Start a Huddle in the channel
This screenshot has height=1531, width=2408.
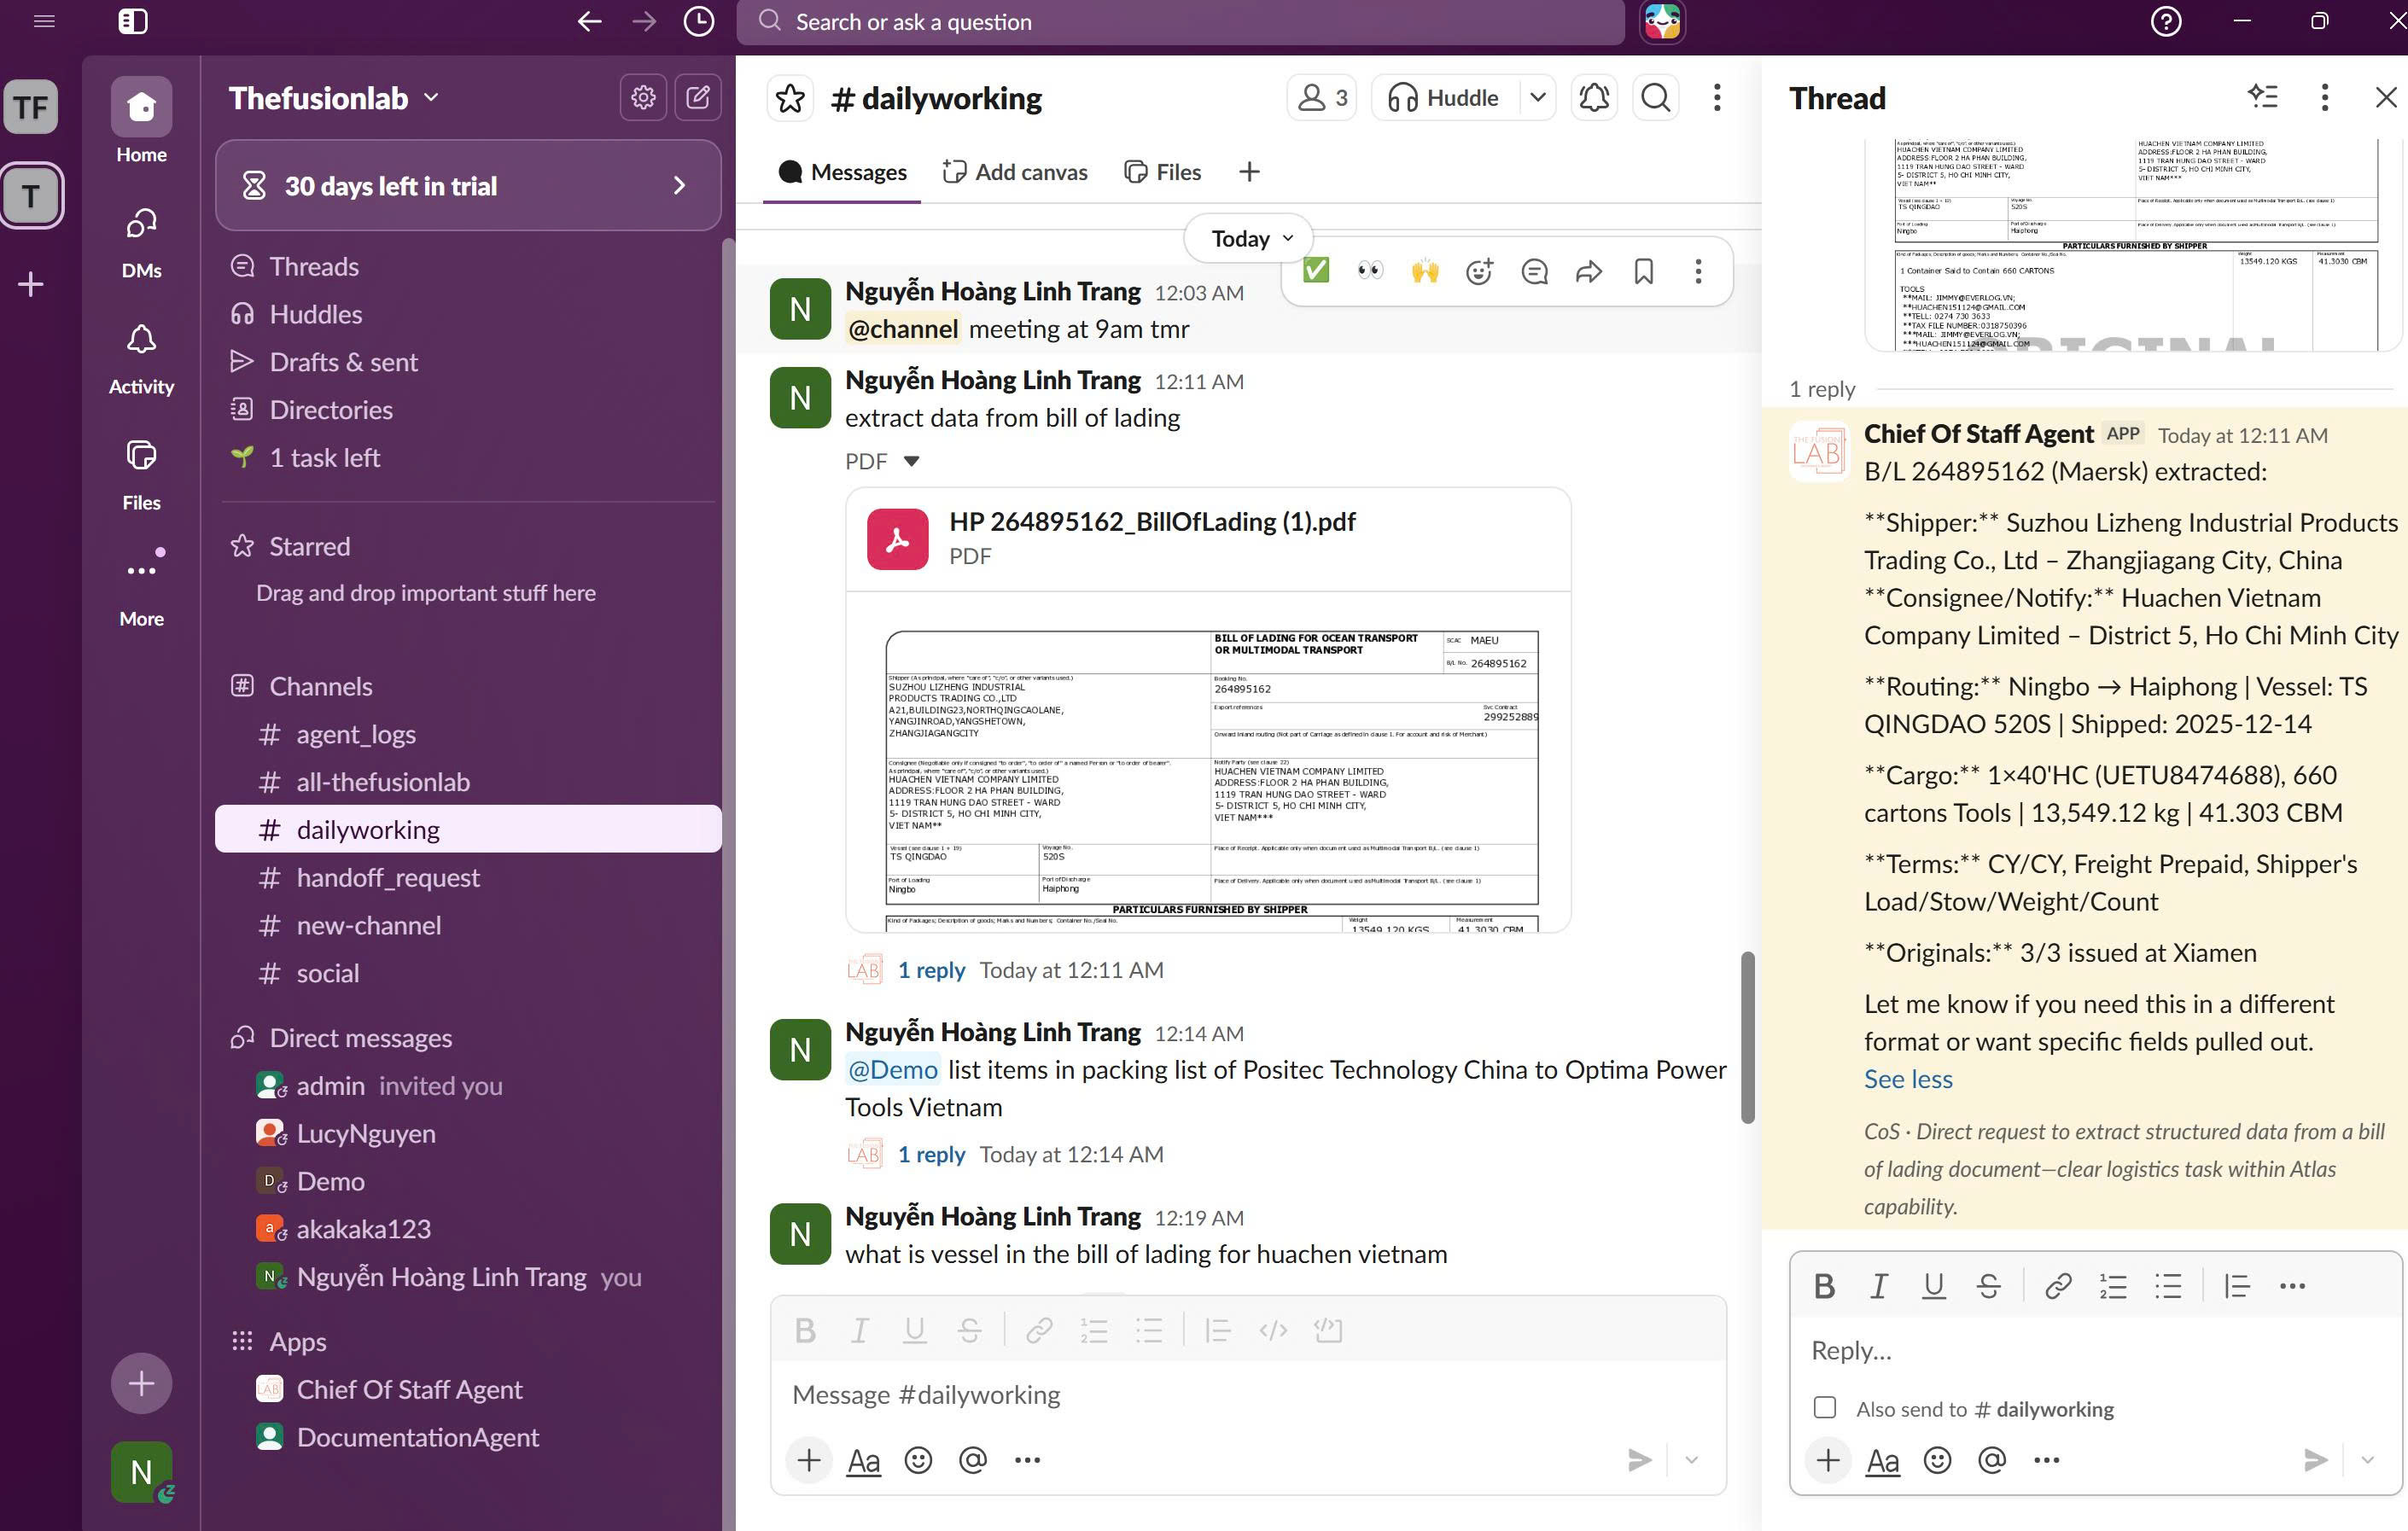pos(1444,98)
